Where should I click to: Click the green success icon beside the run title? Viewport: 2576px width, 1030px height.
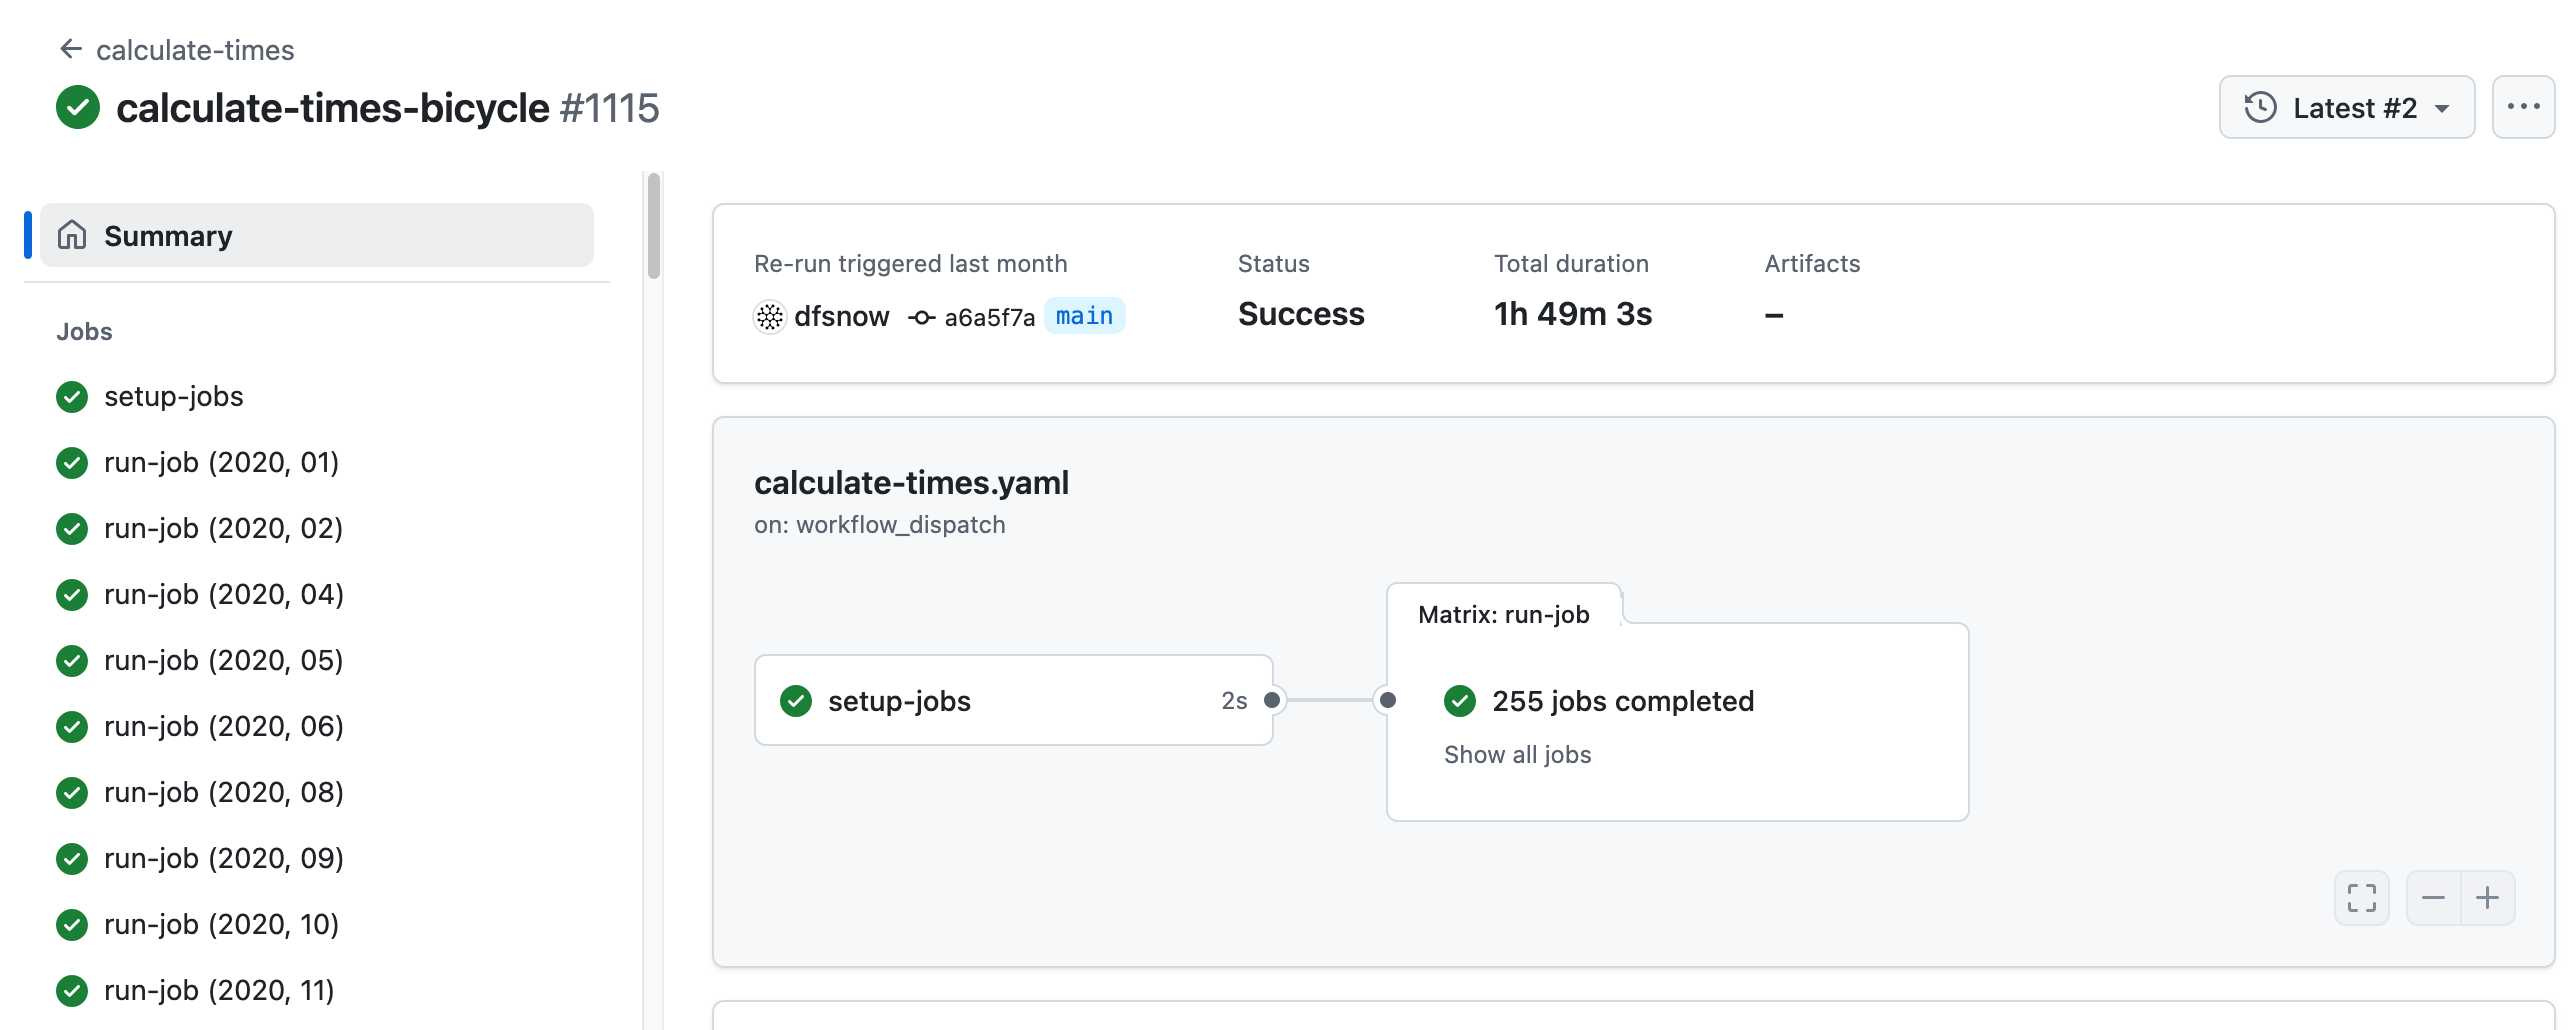pos(78,108)
